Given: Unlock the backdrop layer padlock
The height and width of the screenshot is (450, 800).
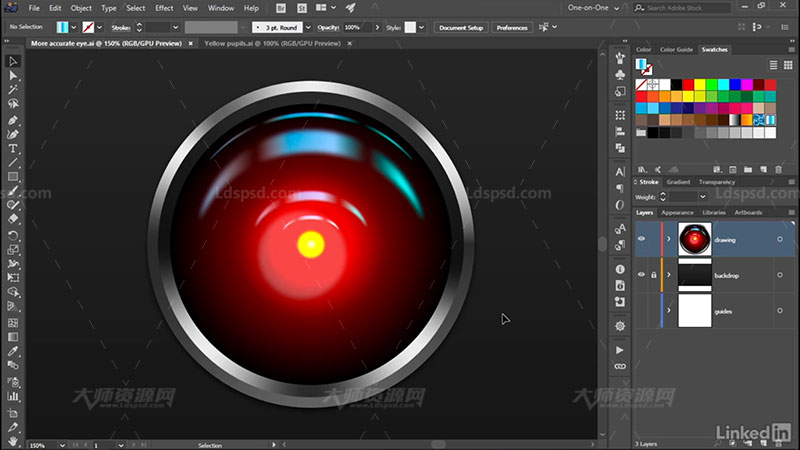Looking at the screenshot, I should click(654, 274).
